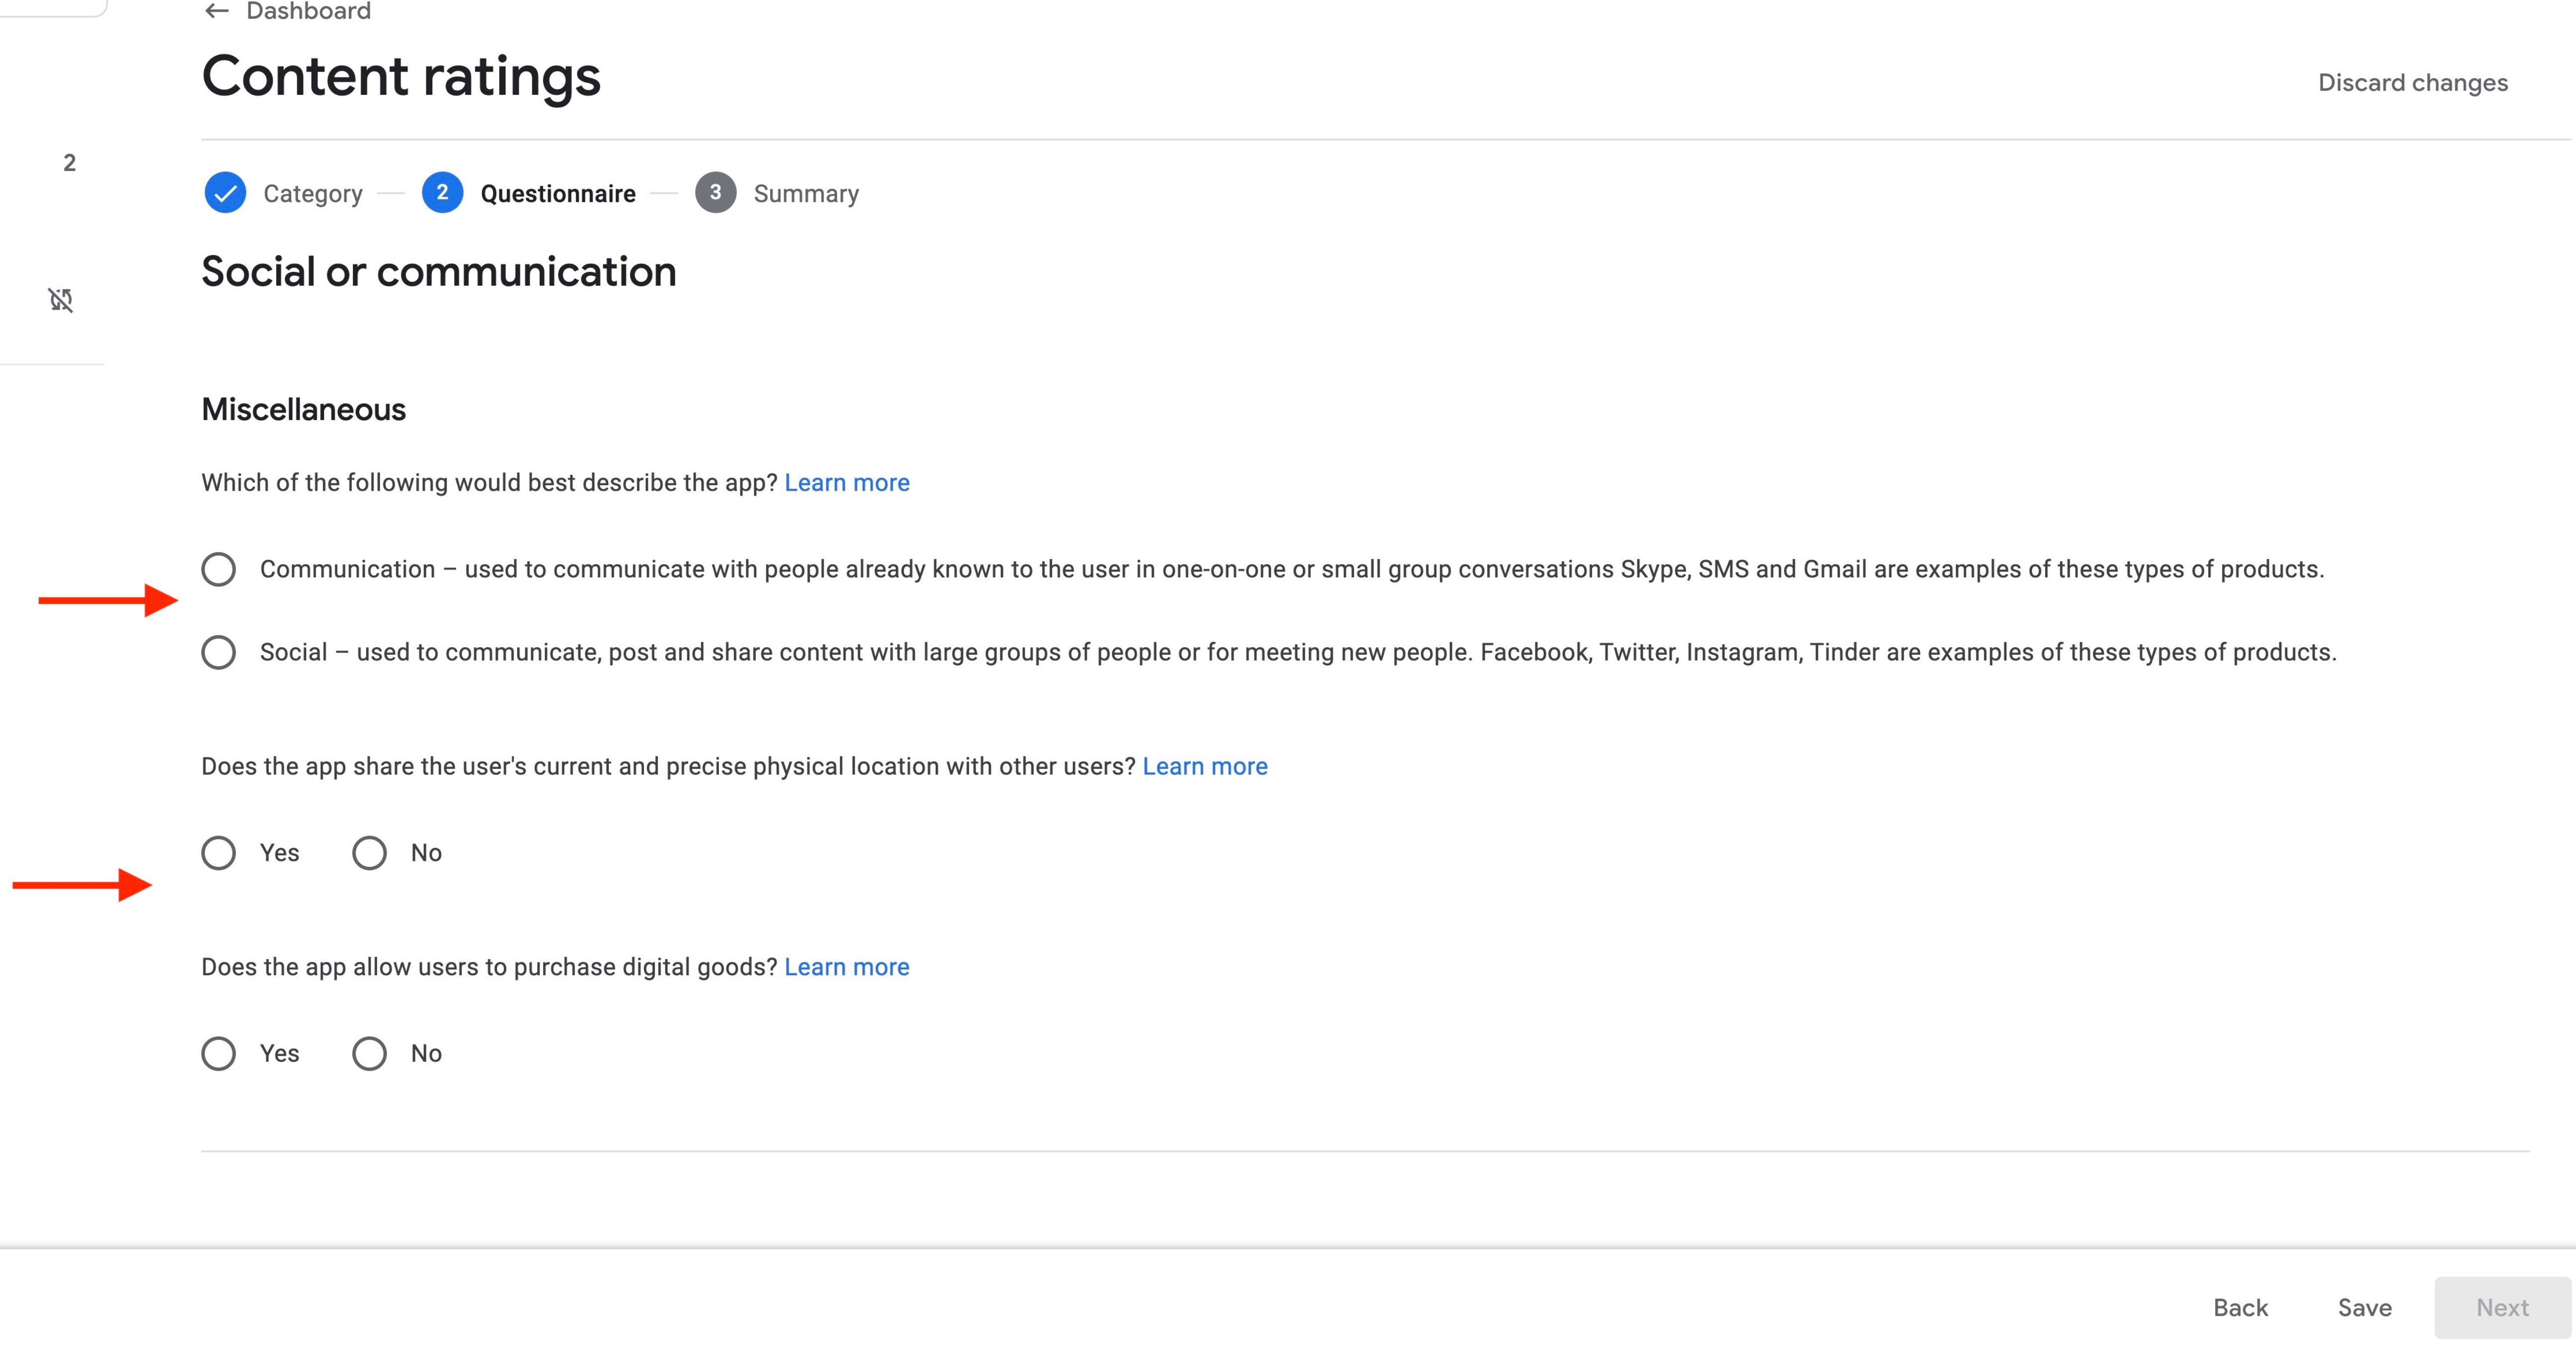Select the Communication app type radio button
Image resolution: width=2576 pixels, height=1352 pixels.
pyautogui.click(x=218, y=569)
